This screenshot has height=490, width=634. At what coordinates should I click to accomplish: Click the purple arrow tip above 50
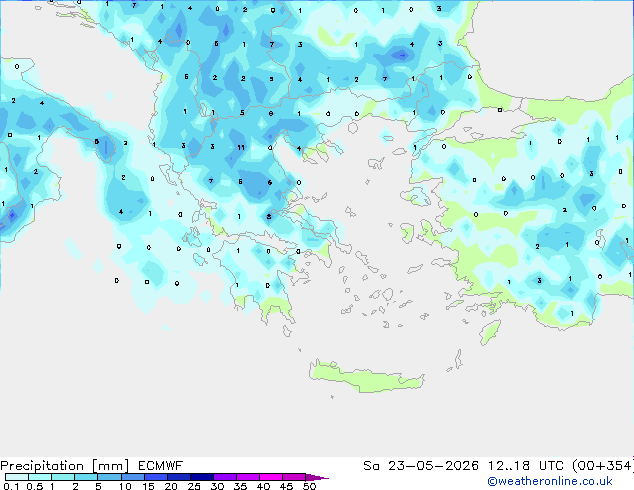(x=316, y=477)
